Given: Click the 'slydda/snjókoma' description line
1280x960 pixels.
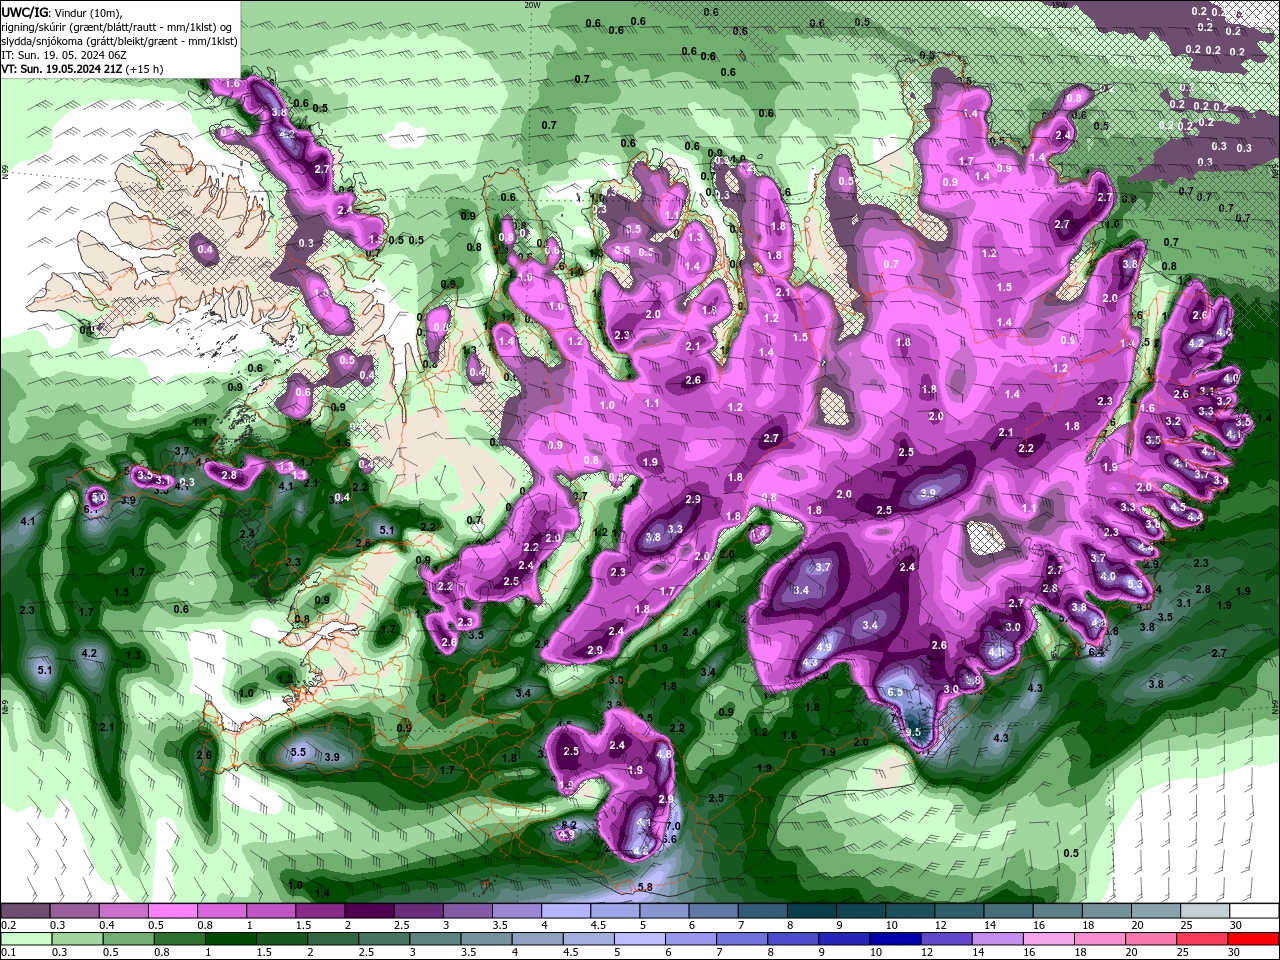Looking at the screenshot, I should [120, 41].
